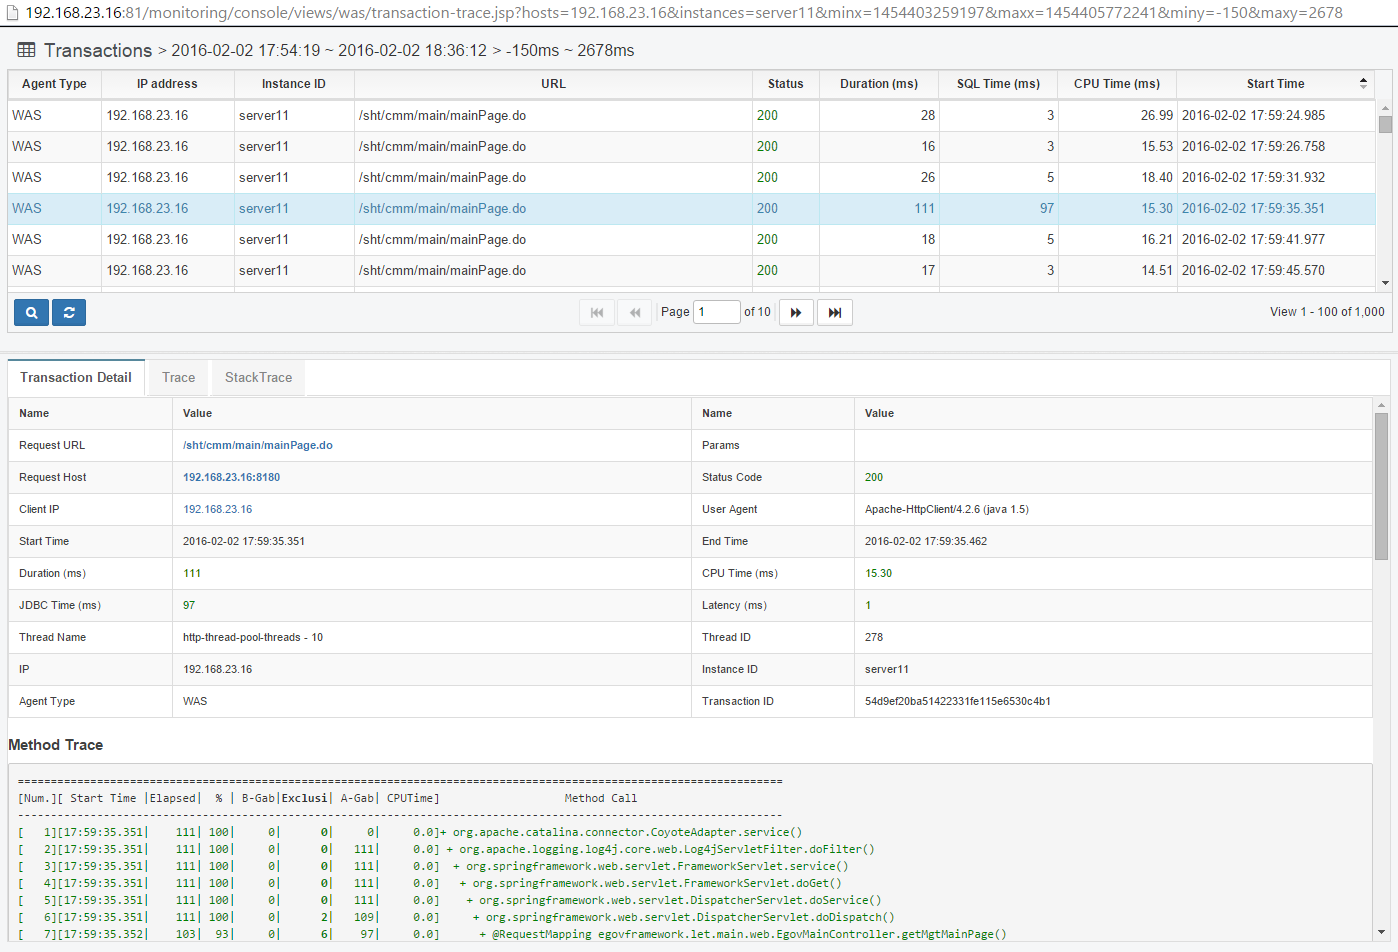Screen dimensions: 1398x952
Task: Click the page icon in address bar
Action: coord(12,13)
